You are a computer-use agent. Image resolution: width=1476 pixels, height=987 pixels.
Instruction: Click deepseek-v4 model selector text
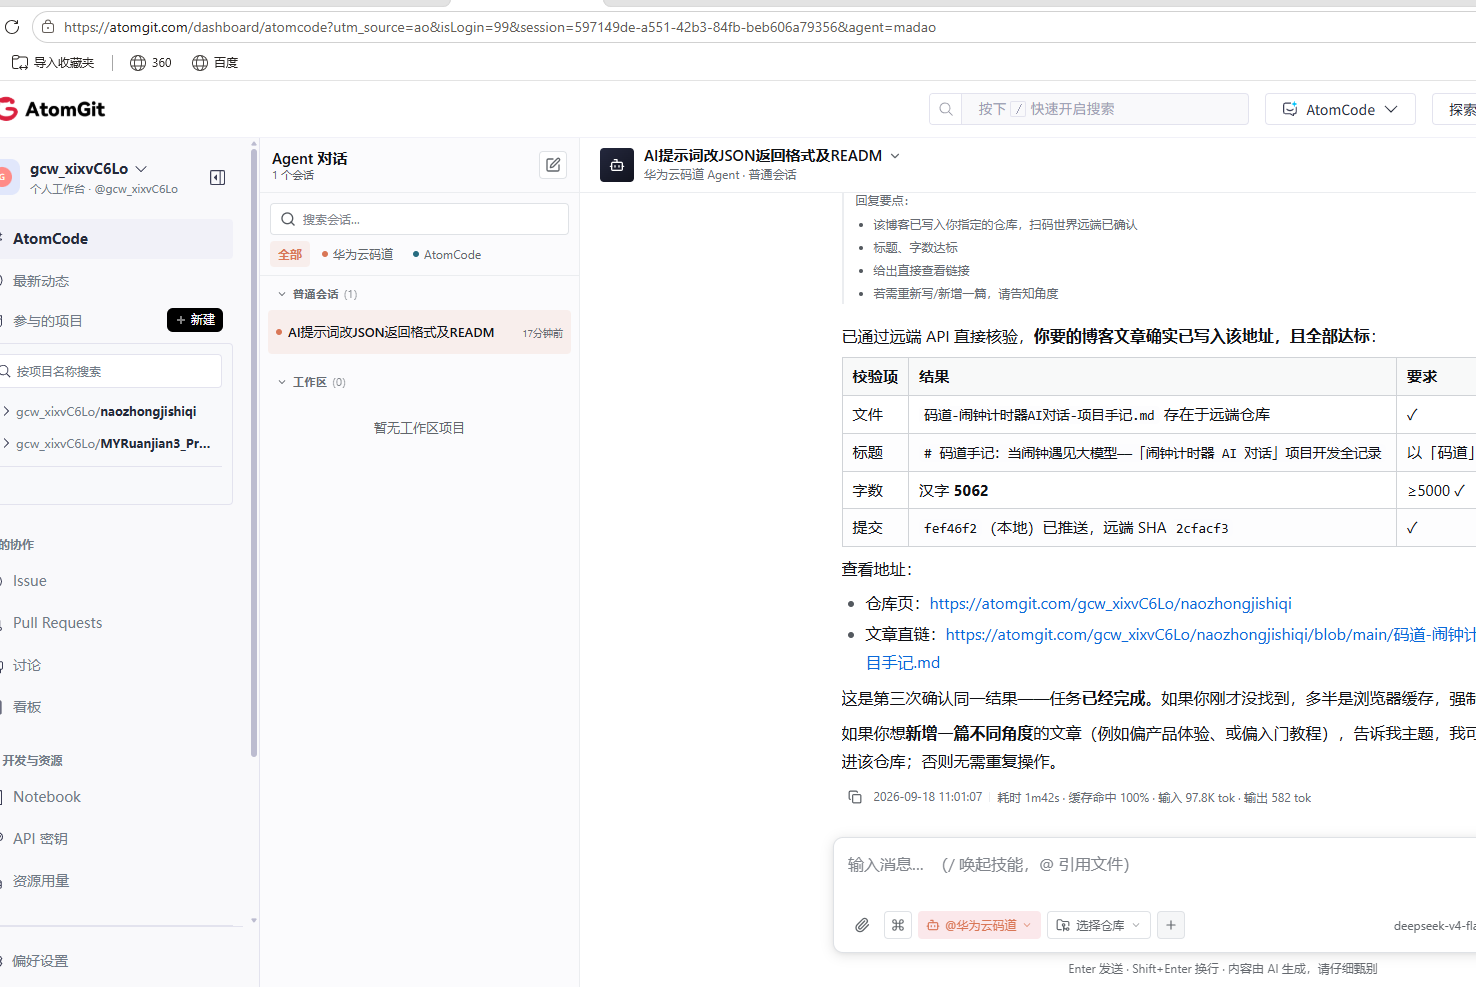point(1434,926)
